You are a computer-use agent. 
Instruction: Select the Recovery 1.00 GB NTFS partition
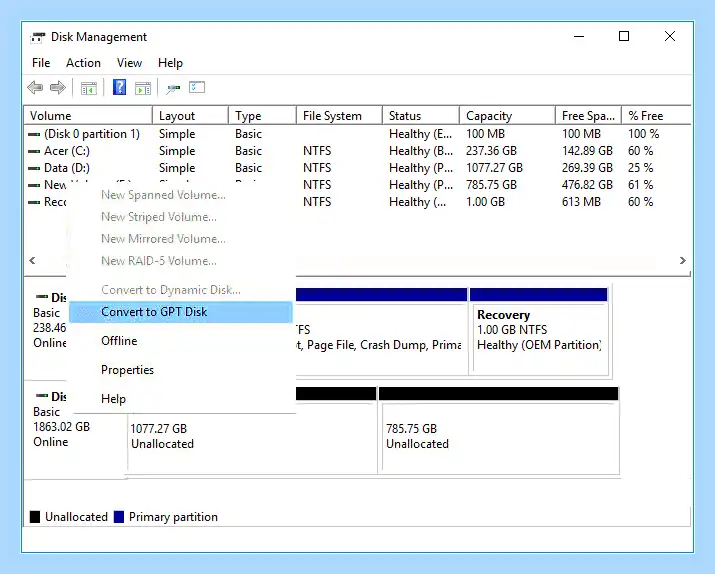coord(539,331)
